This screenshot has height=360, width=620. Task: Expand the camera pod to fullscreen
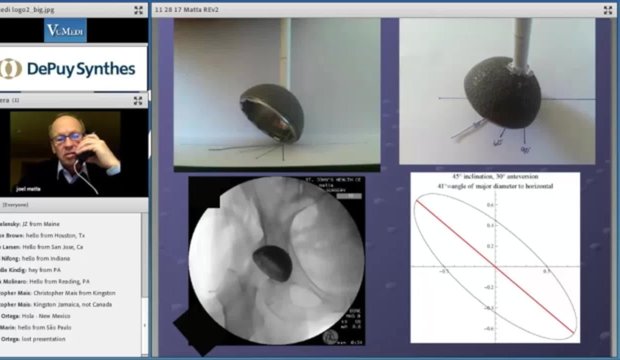pyautogui.click(x=138, y=100)
